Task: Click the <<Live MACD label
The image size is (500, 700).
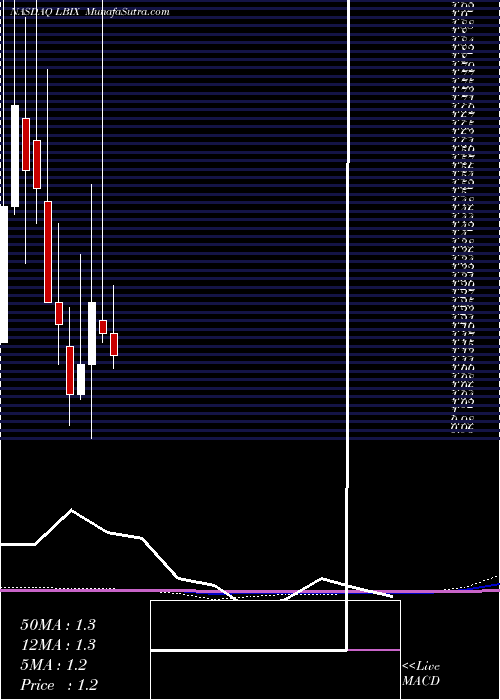Action: [421, 674]
